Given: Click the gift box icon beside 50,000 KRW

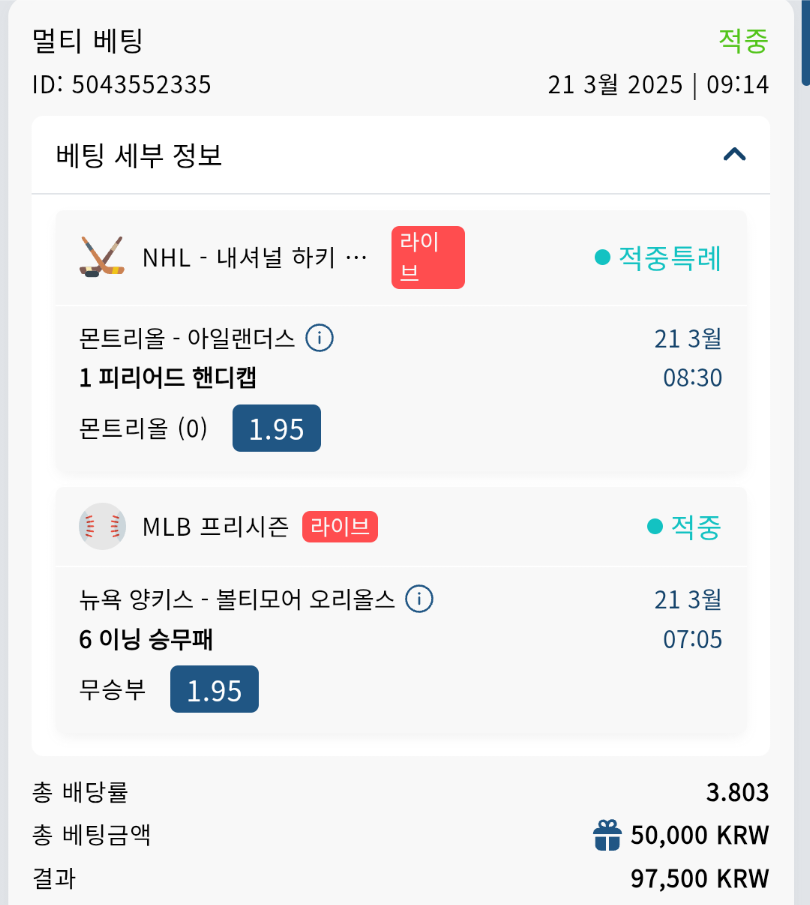Looking at the screenshot, I should click(x=607, y=834).
